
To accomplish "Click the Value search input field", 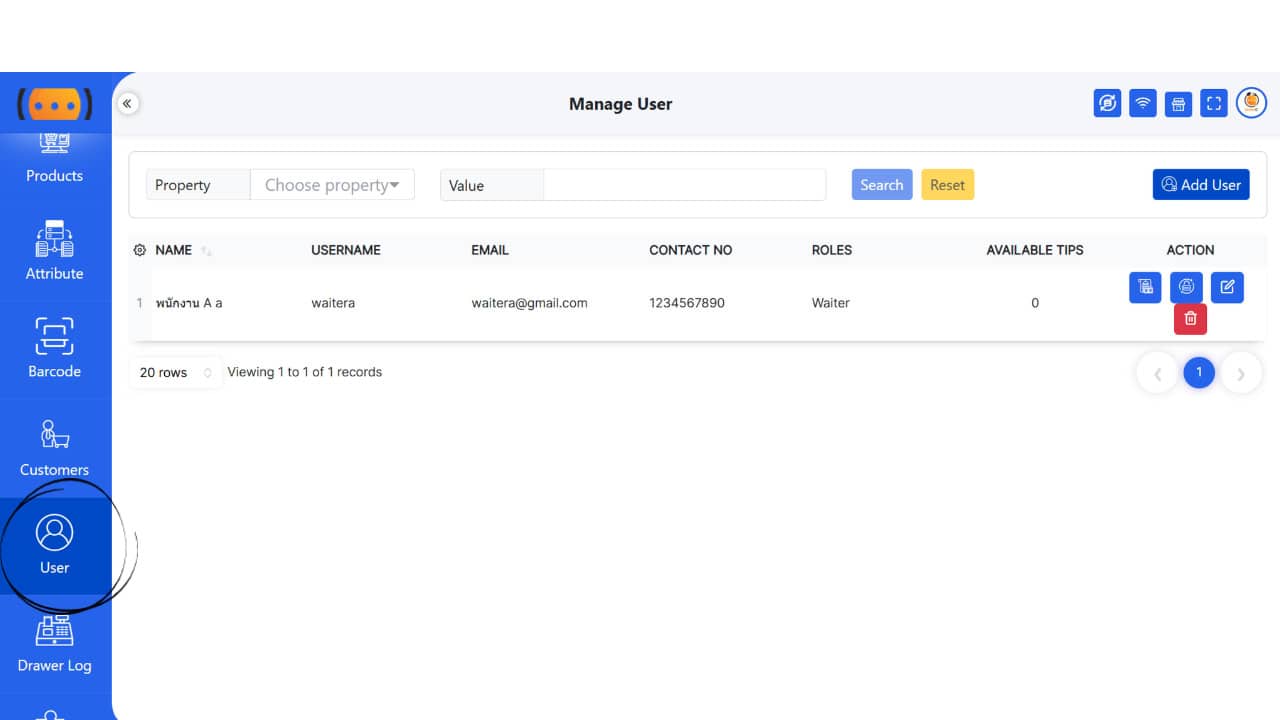I will point(684,185).
